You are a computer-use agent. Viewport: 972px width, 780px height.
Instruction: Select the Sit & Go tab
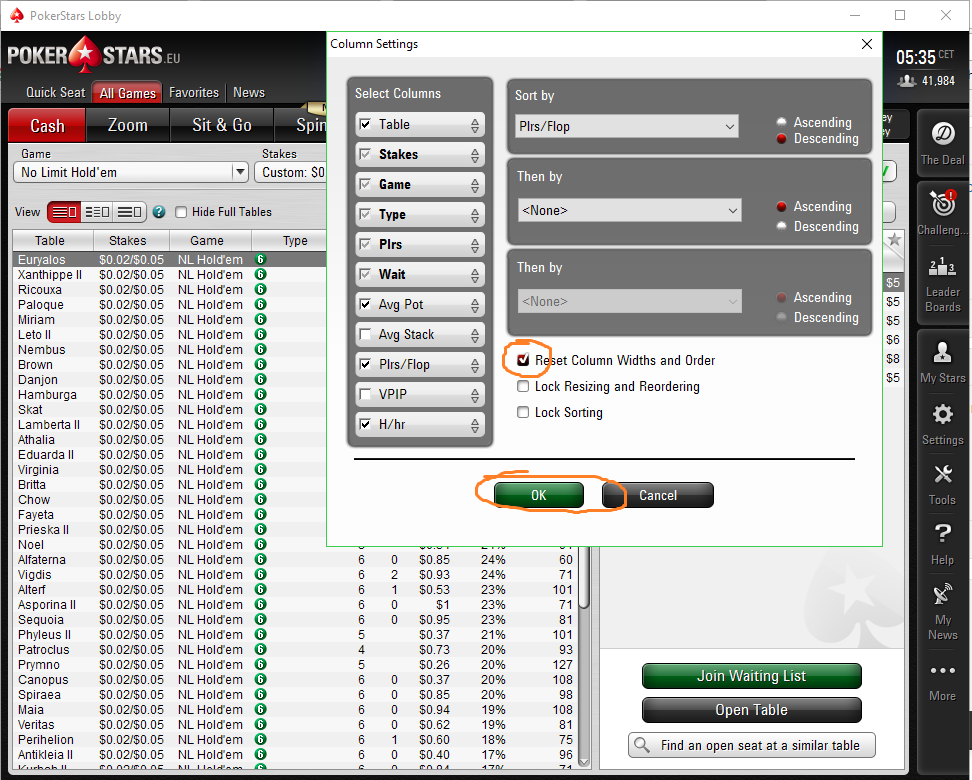click(222, 125)
